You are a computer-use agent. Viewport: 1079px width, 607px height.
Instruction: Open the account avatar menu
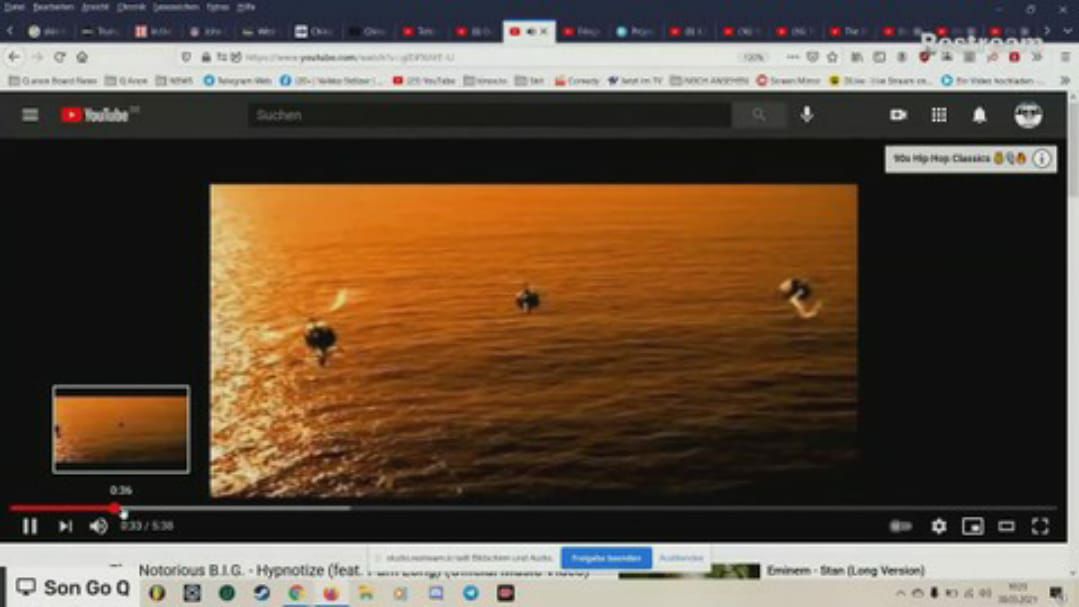(x=1028, y=115)
